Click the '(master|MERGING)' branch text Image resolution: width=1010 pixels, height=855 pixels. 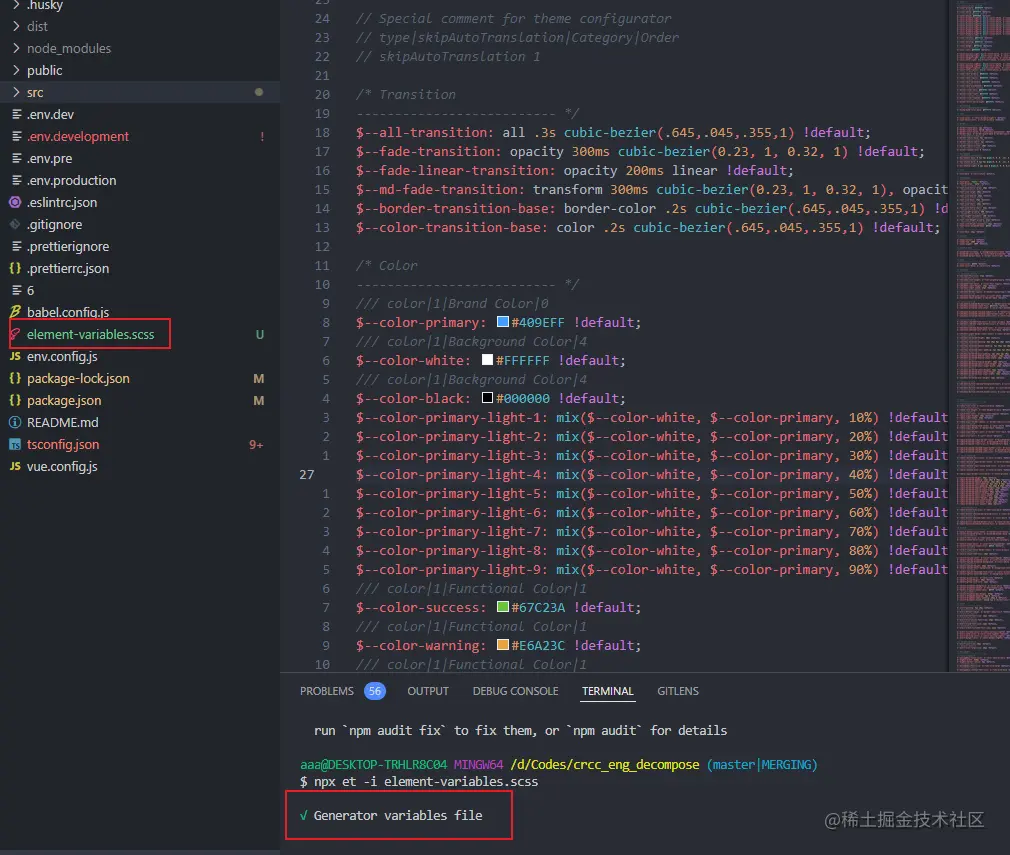(762, 765)
